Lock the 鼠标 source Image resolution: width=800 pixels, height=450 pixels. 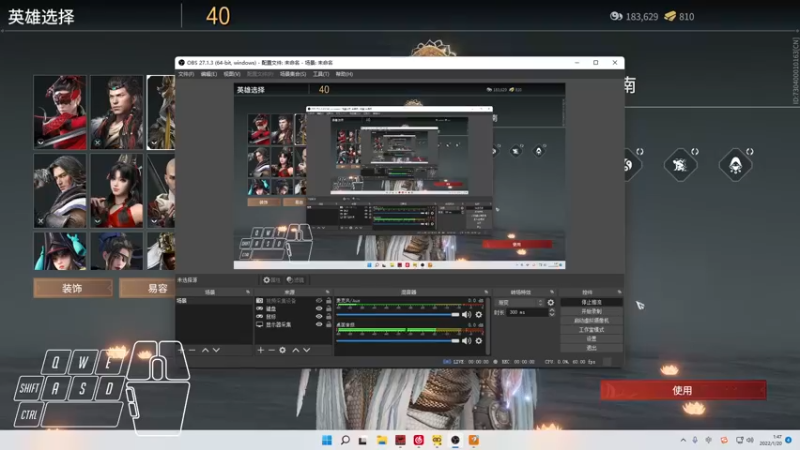click(x=329, y=316)
